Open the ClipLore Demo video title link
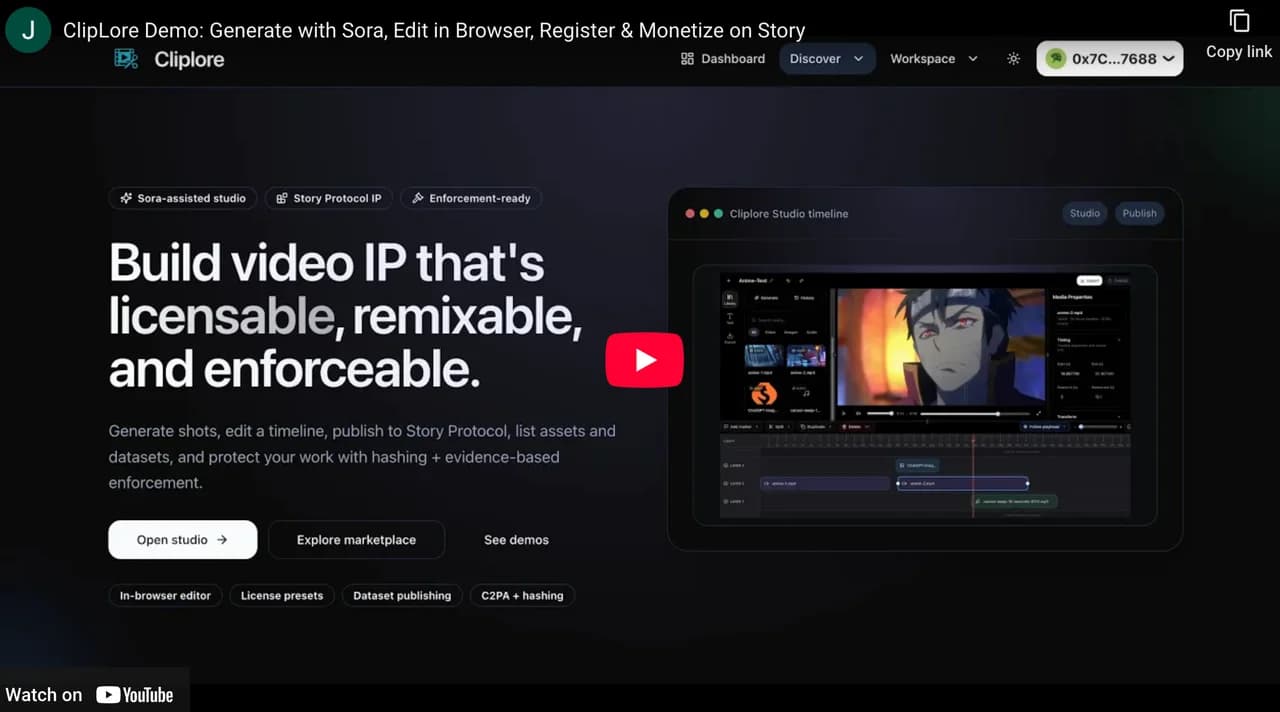 [x=434, y=30]
